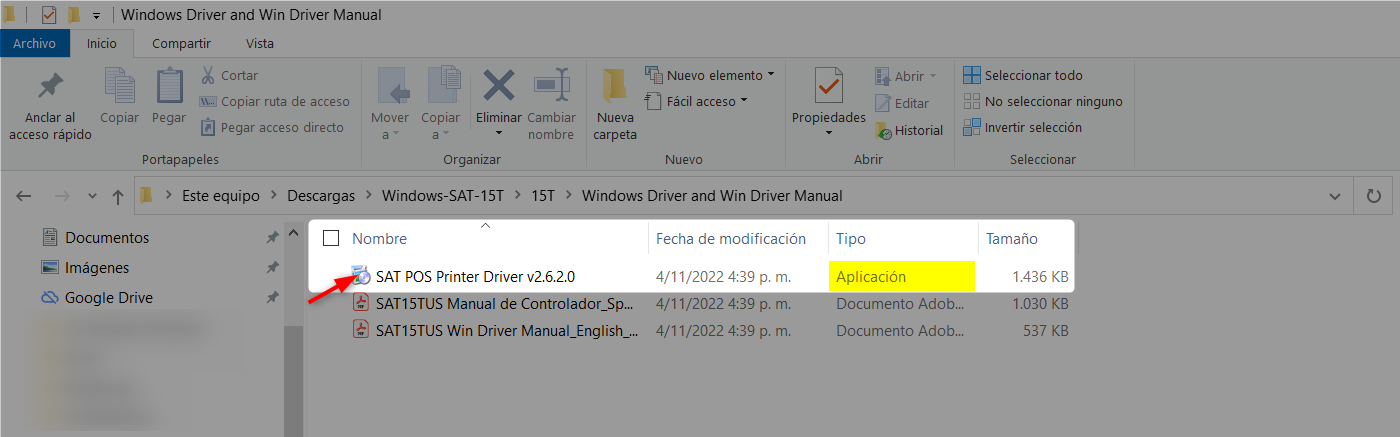Click Invertir selección option

coord(1023,127)
